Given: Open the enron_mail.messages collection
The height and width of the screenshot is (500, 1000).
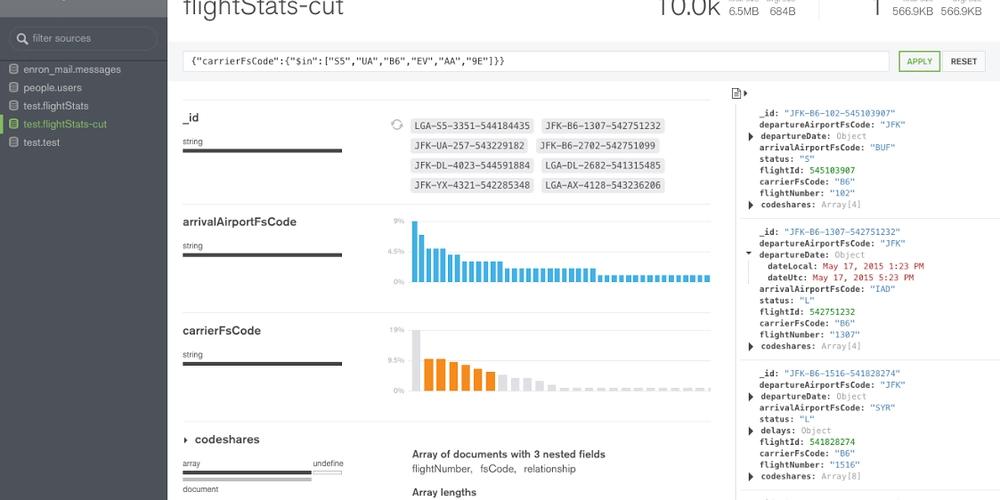Looking at the screenshot, I should coord(72,70).
